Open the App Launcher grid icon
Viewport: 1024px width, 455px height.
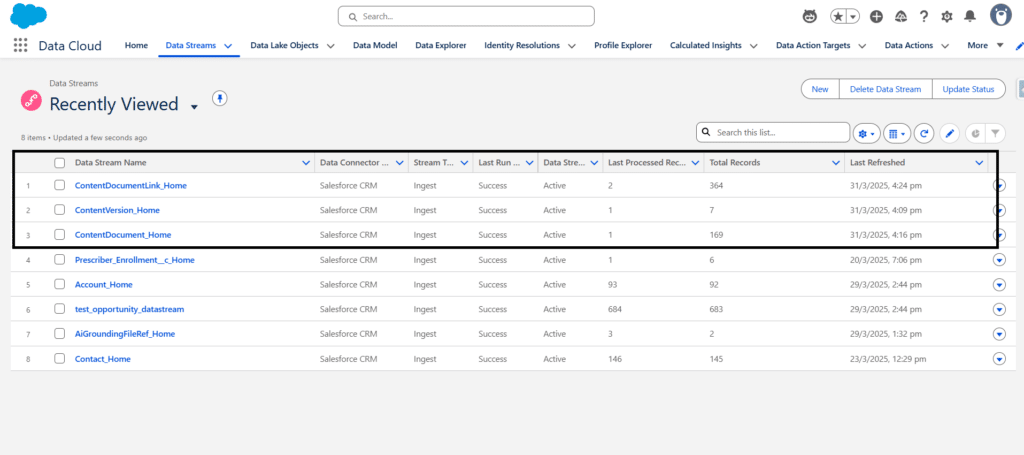coord(20,45)
